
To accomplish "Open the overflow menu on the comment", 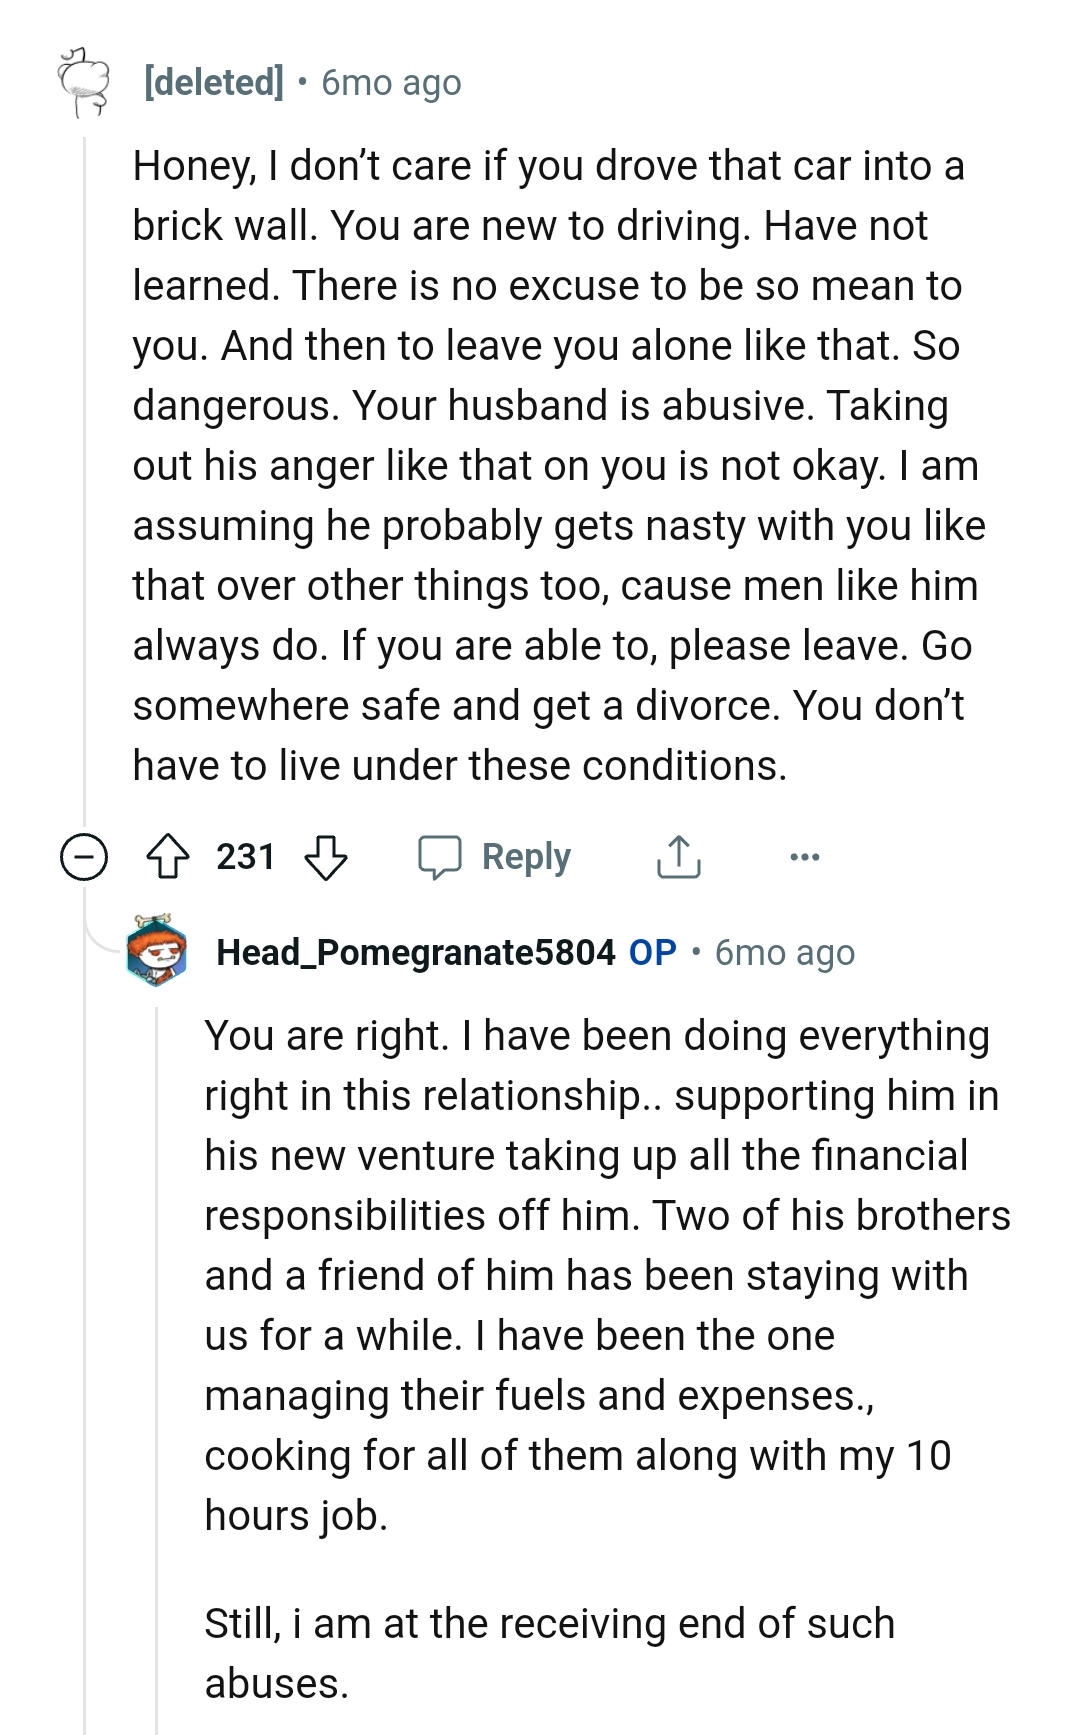I will pos(807,857).
